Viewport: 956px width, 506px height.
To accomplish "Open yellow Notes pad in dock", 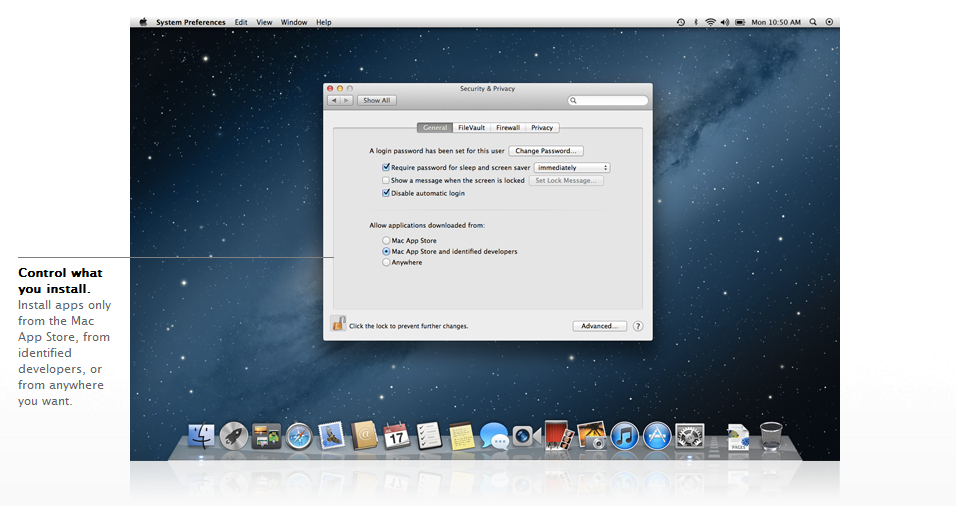I will (x=462, y=437).
